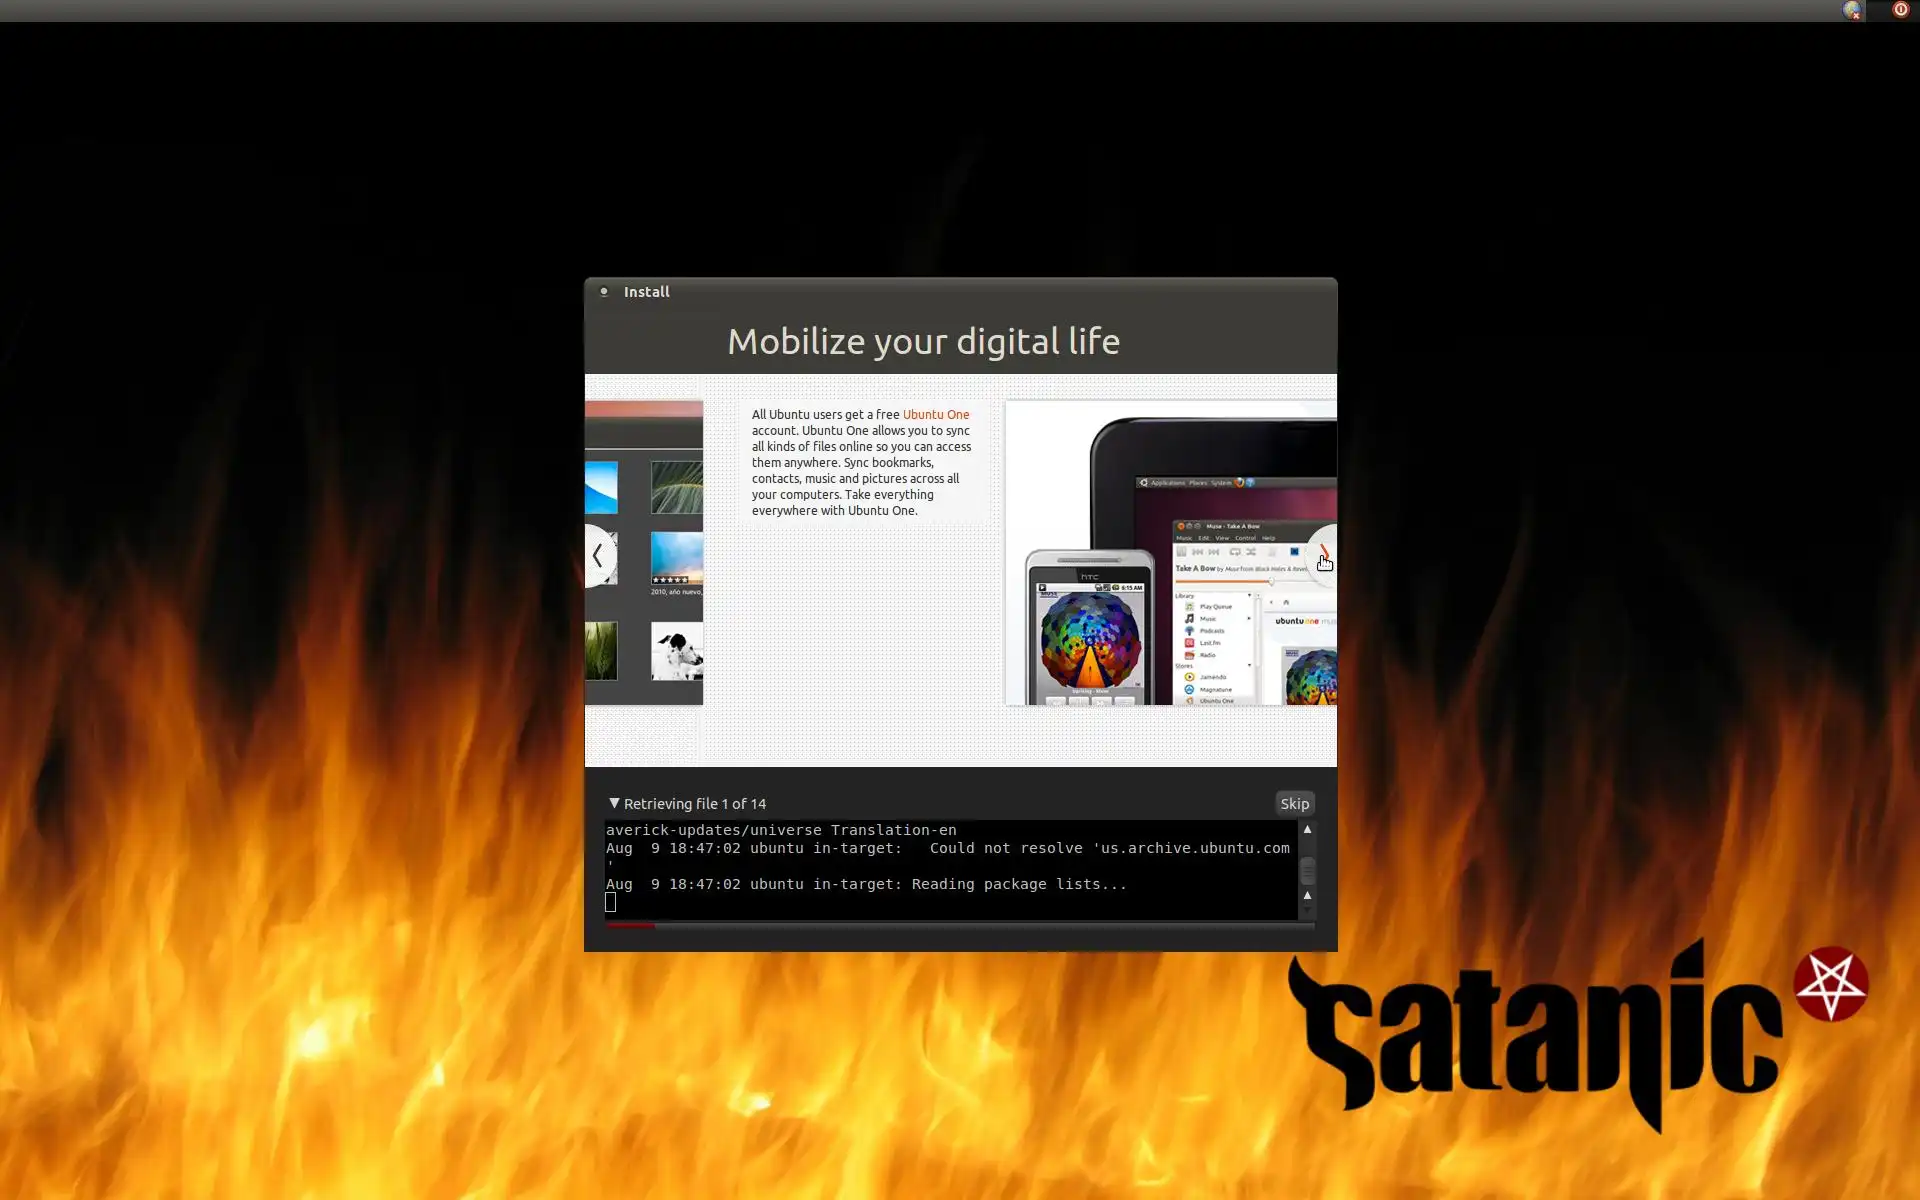Collapse the Retrieving file details triangle

[x=614, y=803]
